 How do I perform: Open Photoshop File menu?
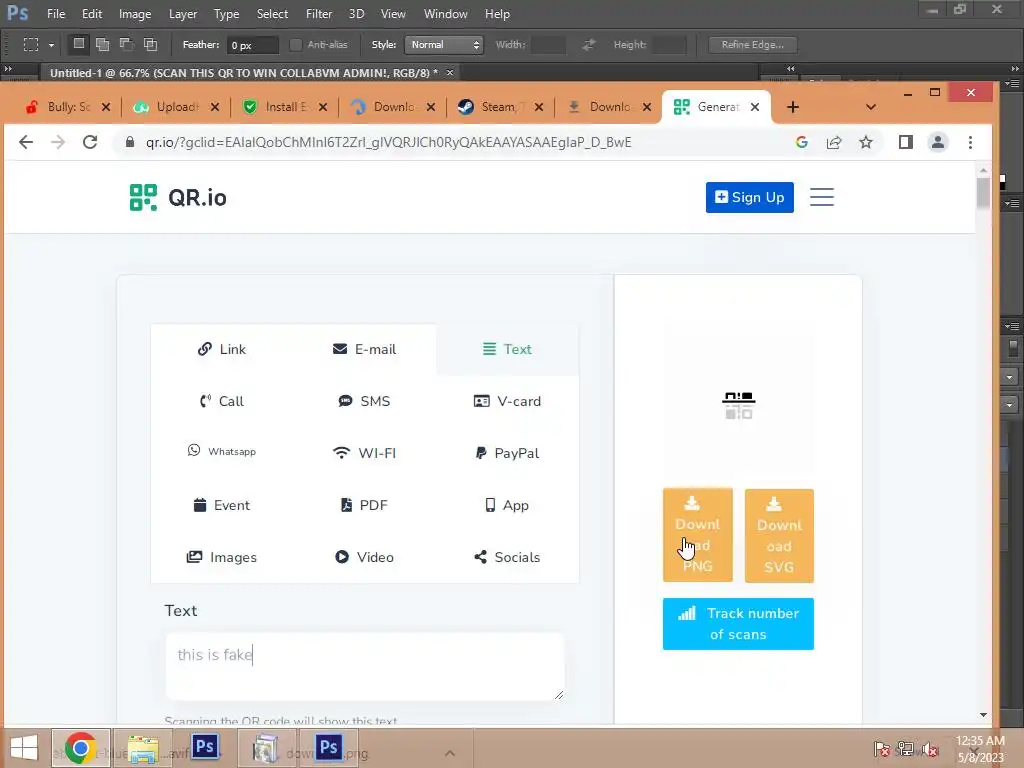click(x=56, y=14)
